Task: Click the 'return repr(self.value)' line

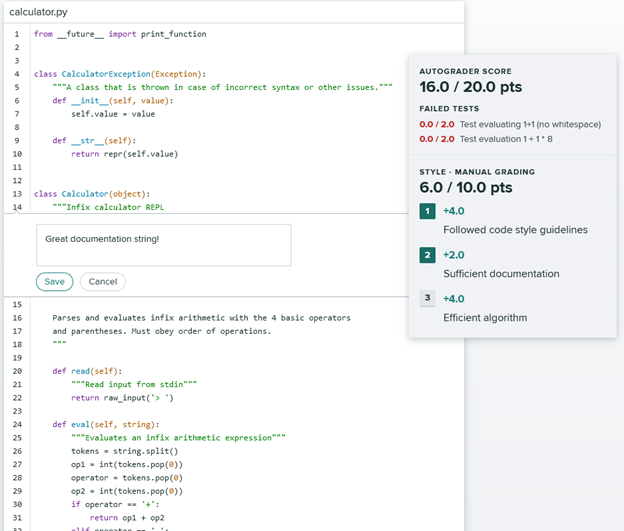Action: coord(125,154)
